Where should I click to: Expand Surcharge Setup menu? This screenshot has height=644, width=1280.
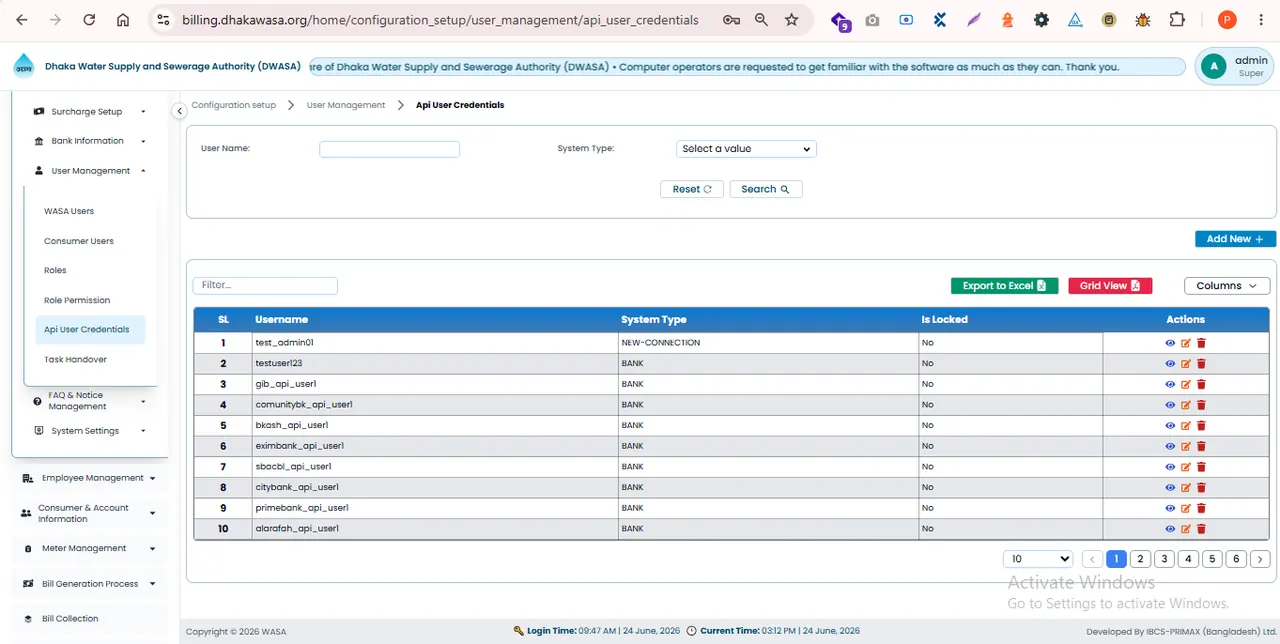tap(90, 112)
